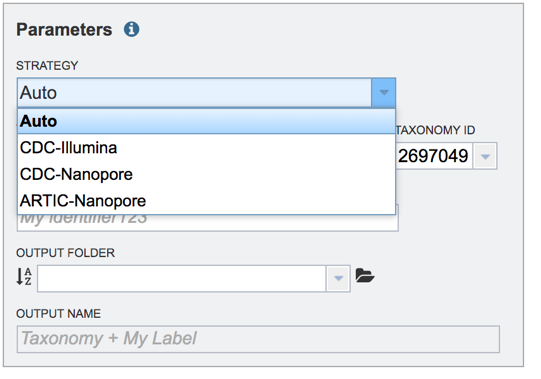Open folder browser for output folder
The width and height of the screenshot is (541, 379).
click(365, 275)
